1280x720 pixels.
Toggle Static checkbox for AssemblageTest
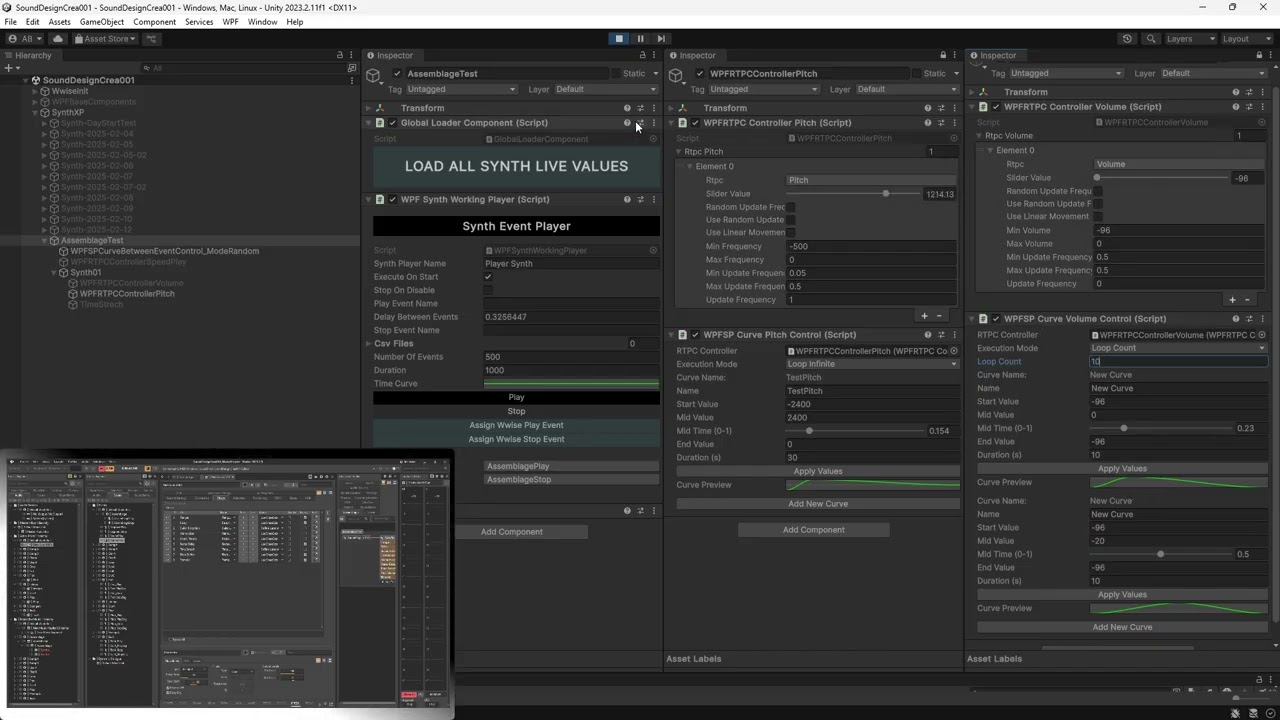click(614, 74)
